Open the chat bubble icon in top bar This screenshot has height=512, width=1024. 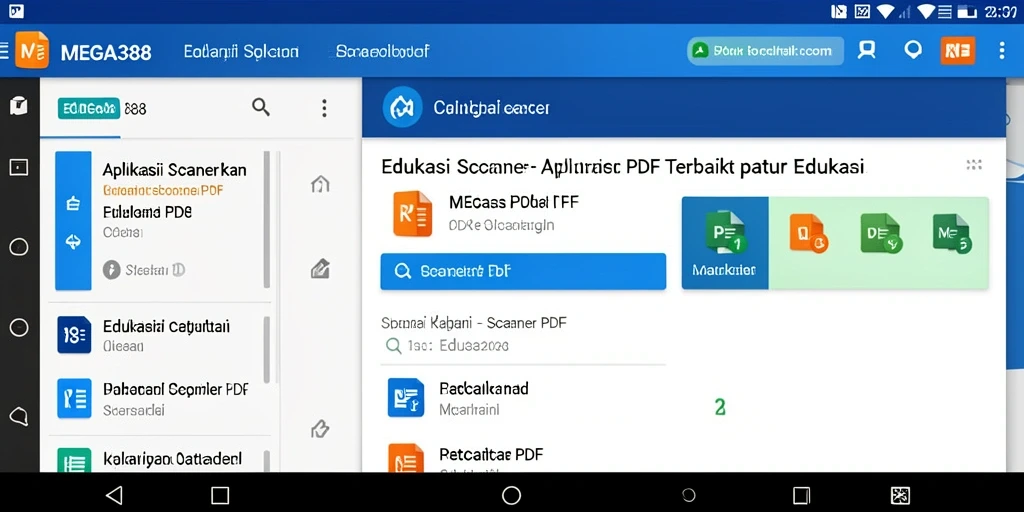point(867,50)
